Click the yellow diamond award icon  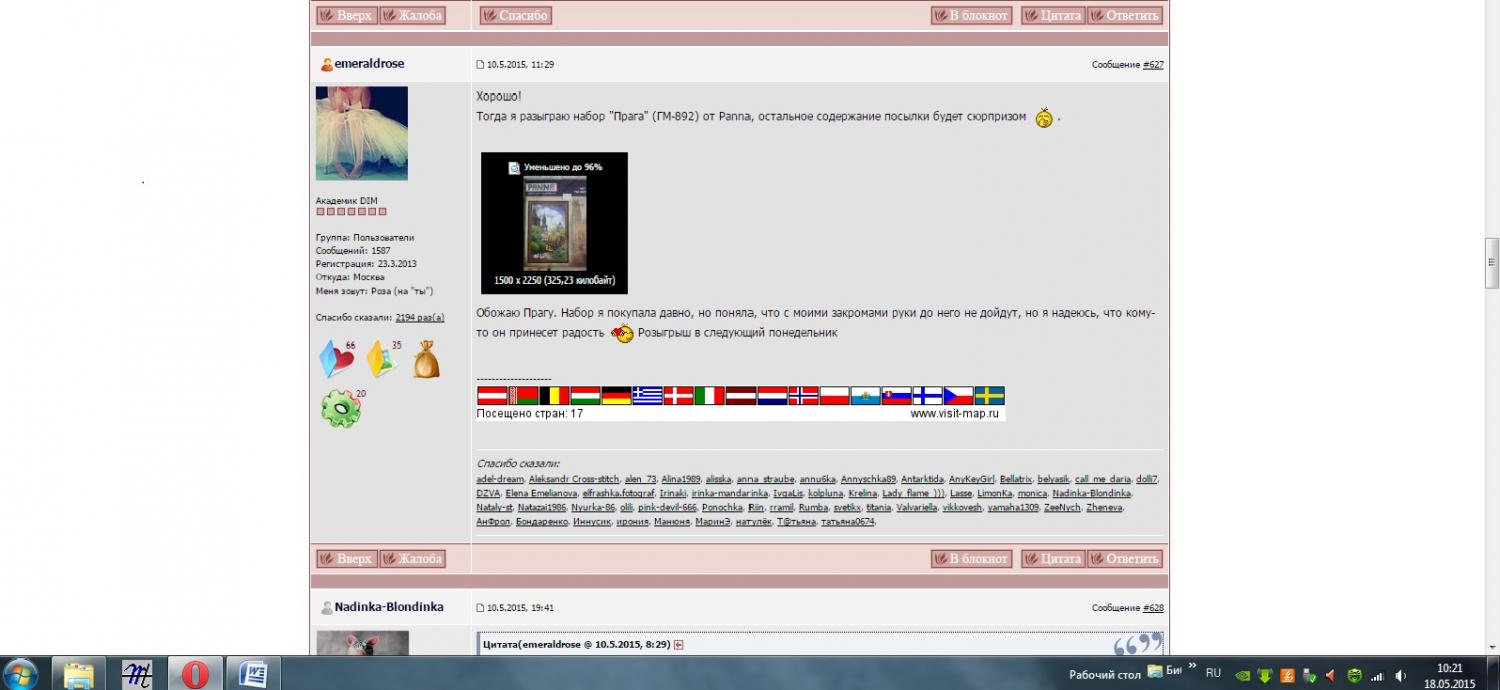click(x=381, y=360)
